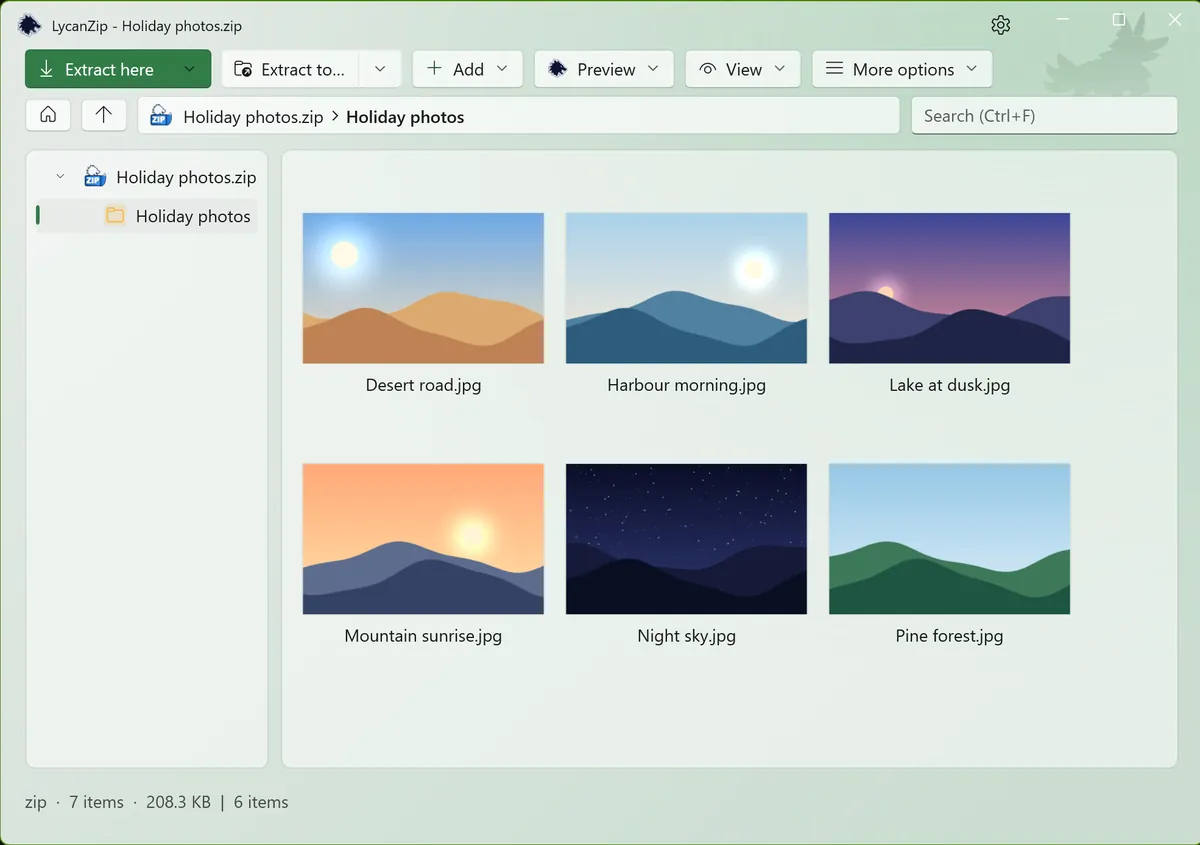Select Holiday photos folder in tree
This screenshot has height=845, width=1200.
tap(147, 216)
